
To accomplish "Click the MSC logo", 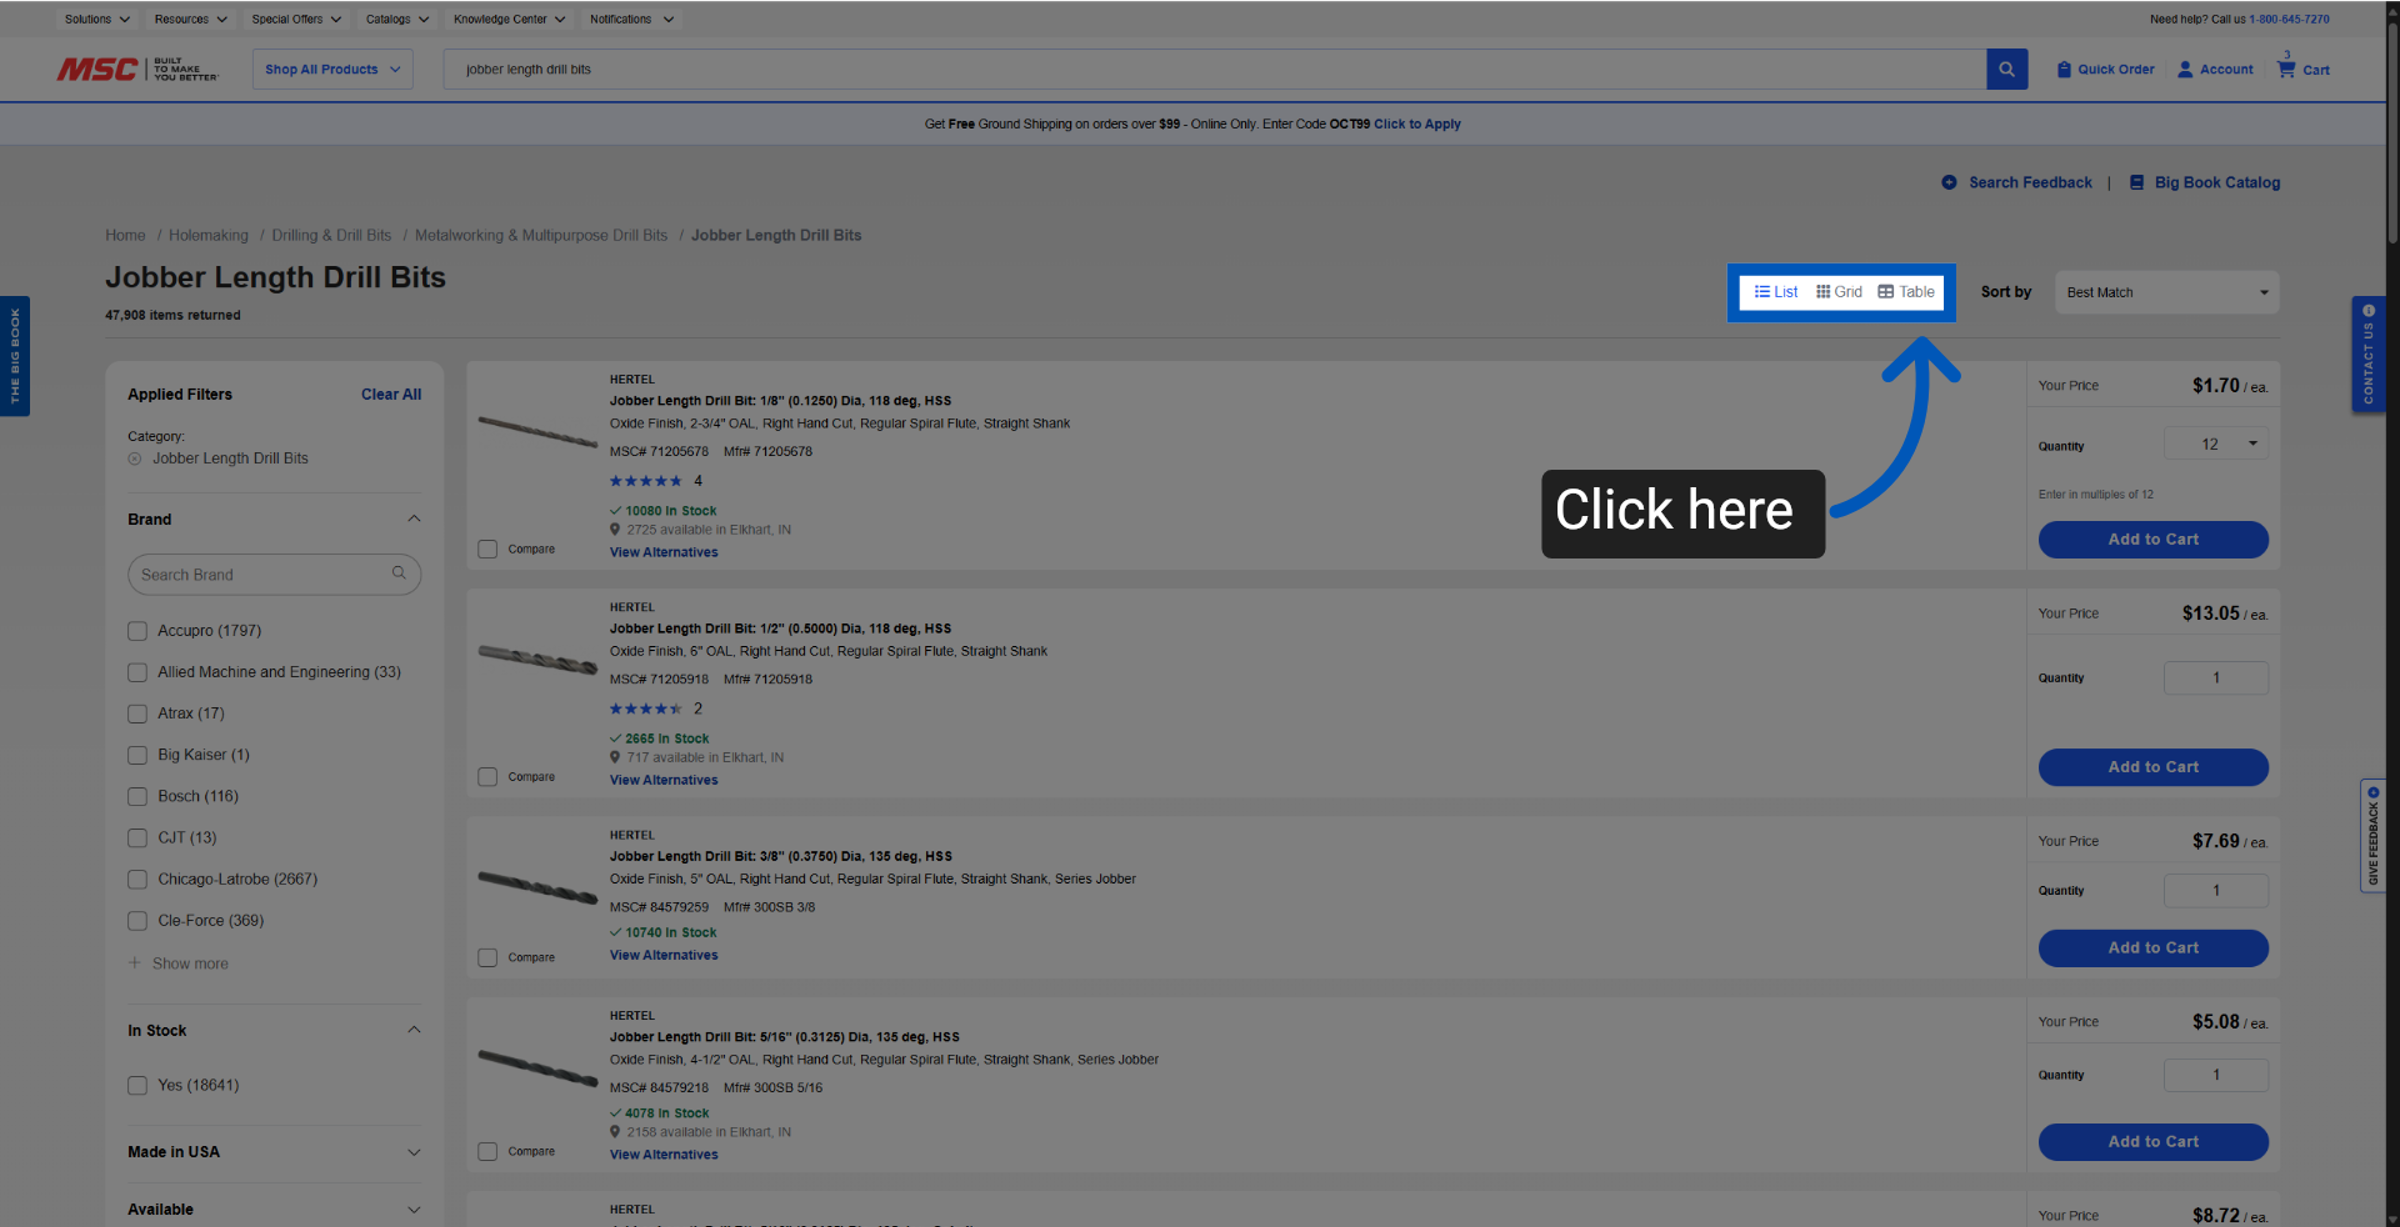I will pos(137,69).
